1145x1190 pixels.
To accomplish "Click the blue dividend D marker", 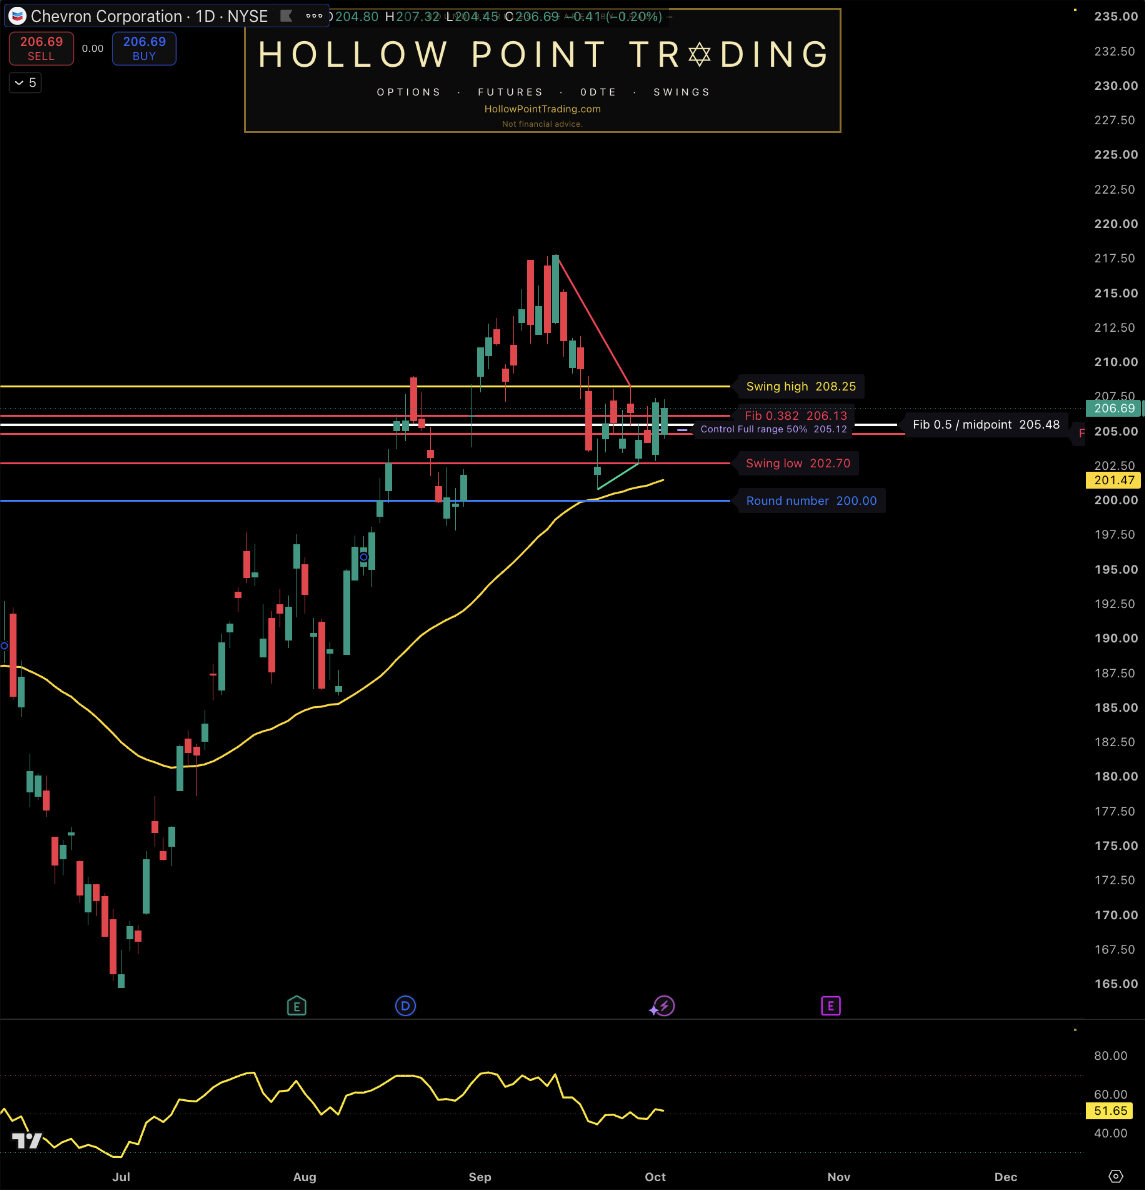I will tap(405, 1006).
